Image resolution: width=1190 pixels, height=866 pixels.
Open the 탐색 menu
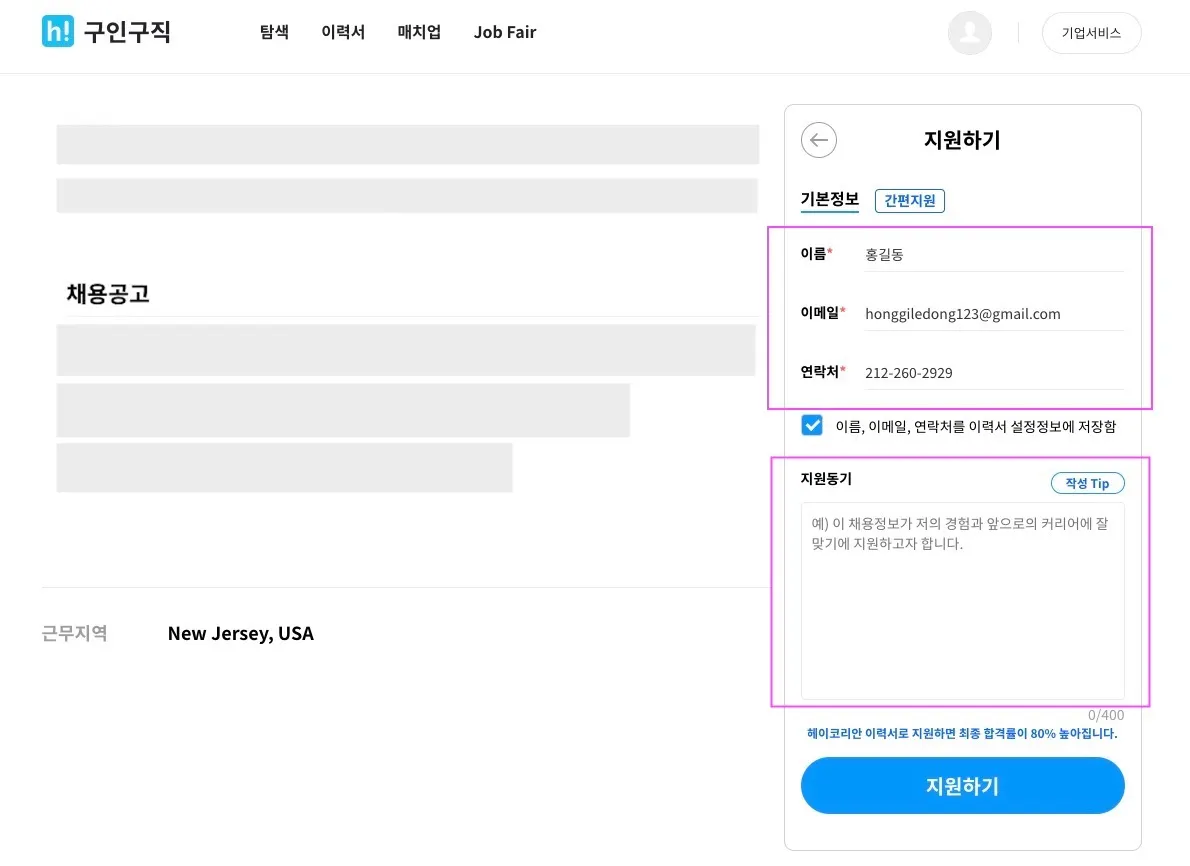(x=274, y=32)
